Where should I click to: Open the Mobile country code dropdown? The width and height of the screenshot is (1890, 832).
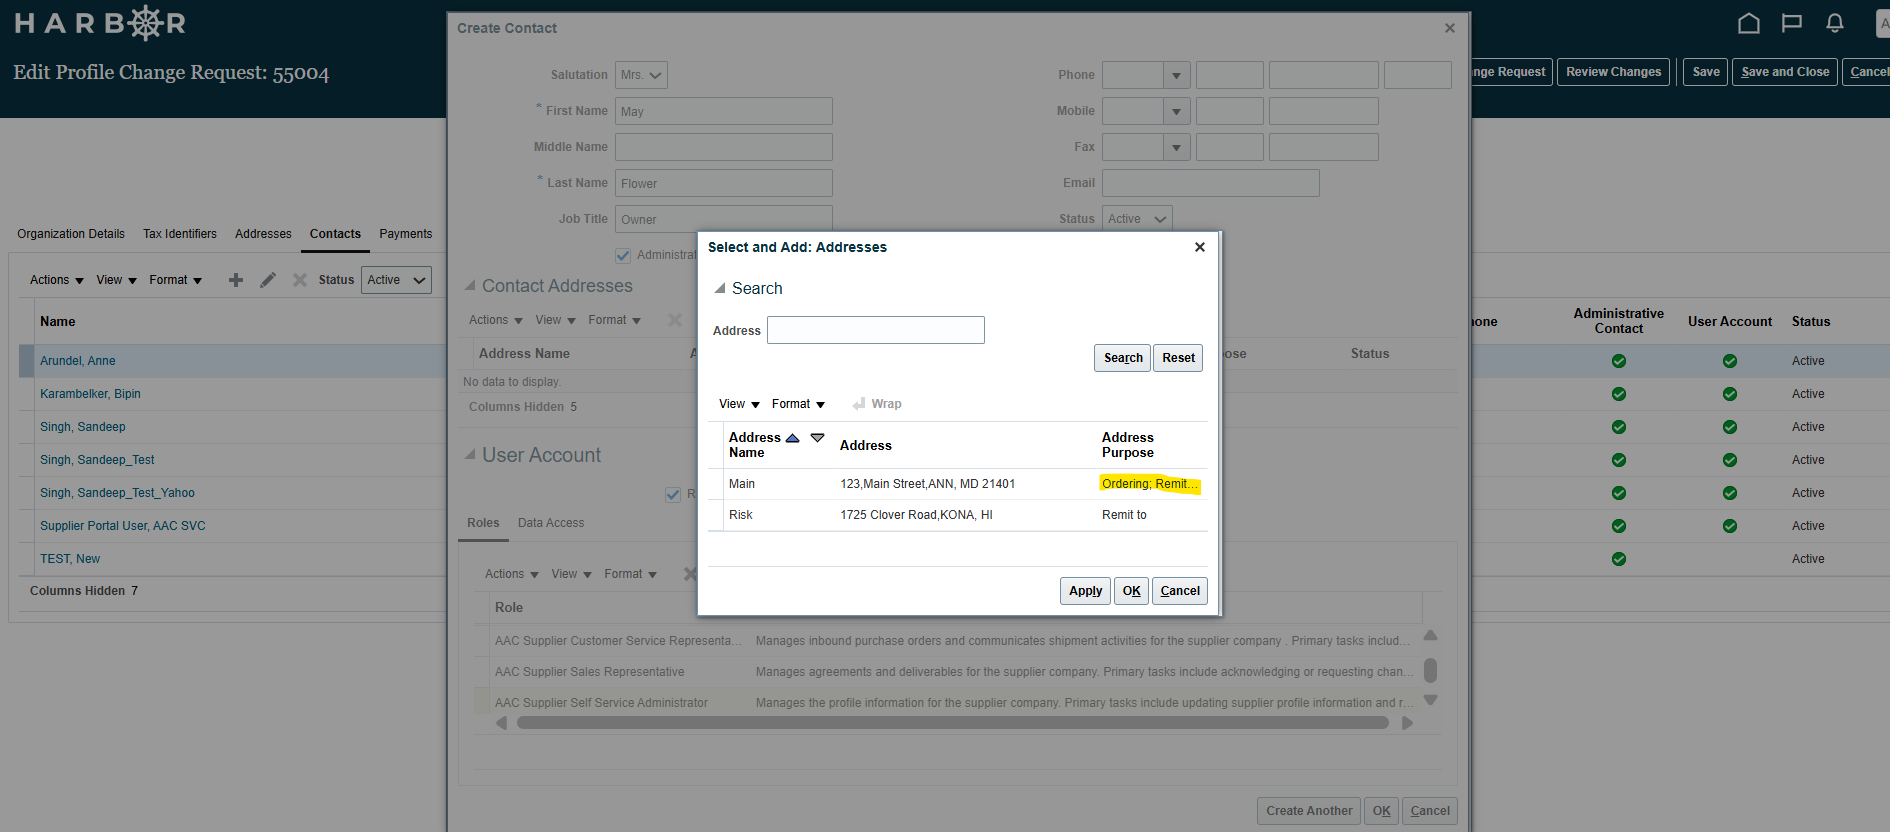coord(1176,111)
